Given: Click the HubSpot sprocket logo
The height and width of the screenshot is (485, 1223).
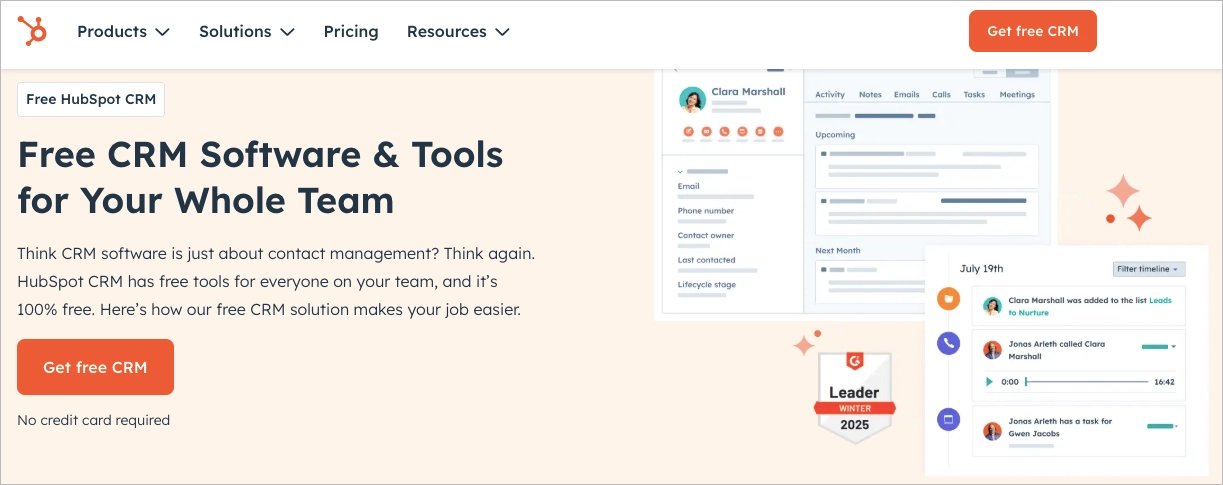Looking at the screenshot, I should [x=33, y=31].
